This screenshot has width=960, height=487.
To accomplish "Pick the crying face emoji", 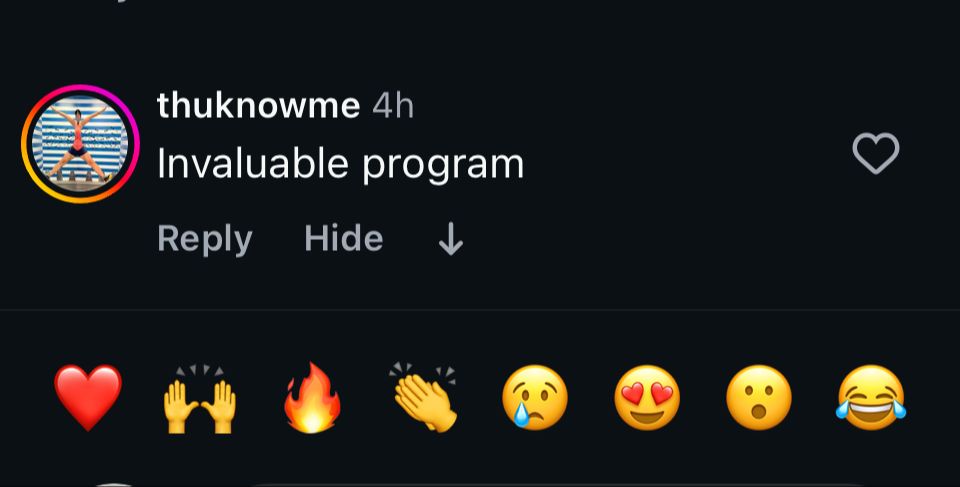I will tap(534, 397).
